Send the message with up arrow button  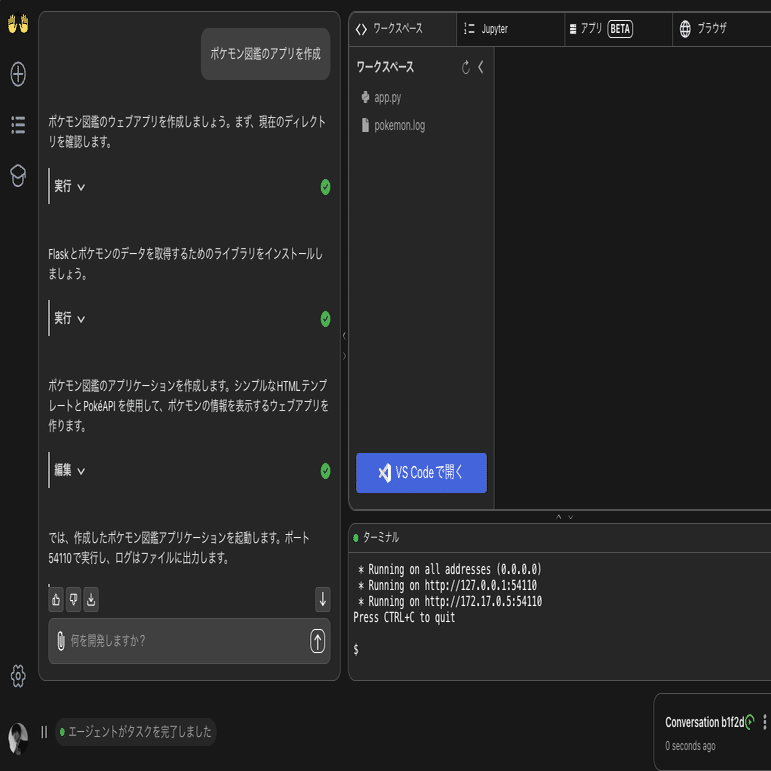pos(318,641)
